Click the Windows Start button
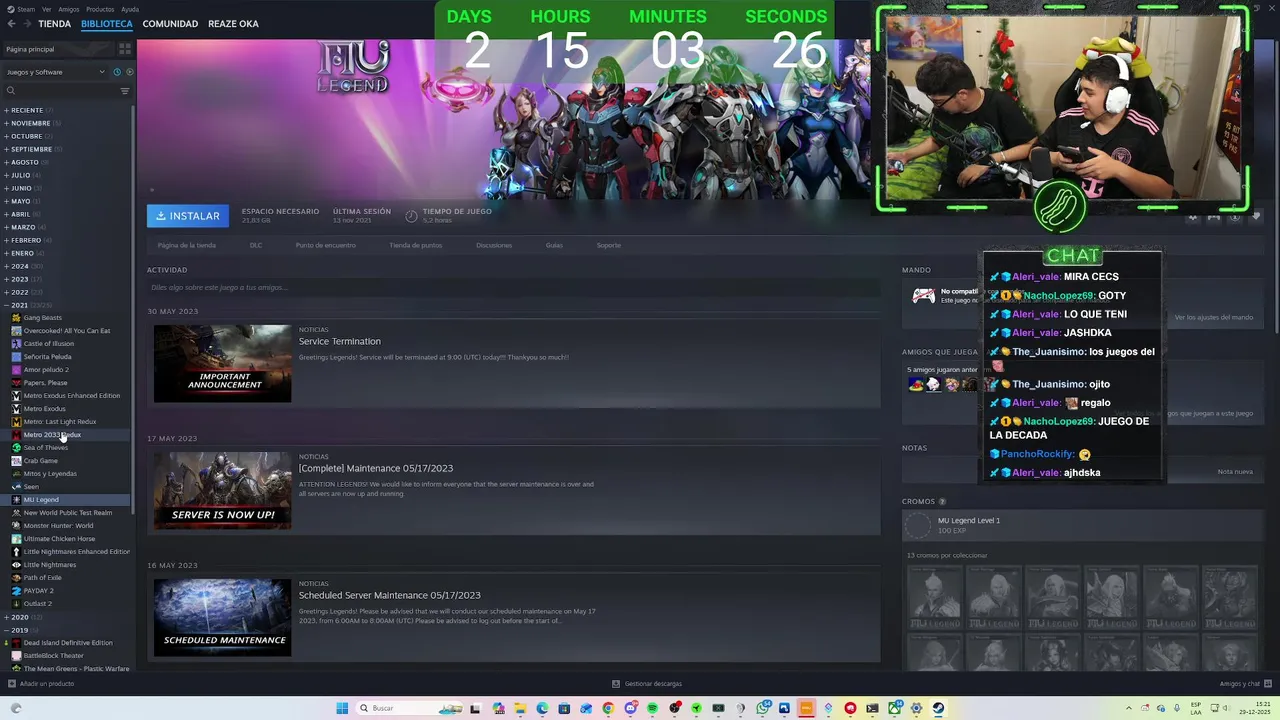The image size is (1280, 720). pos(342,708)
